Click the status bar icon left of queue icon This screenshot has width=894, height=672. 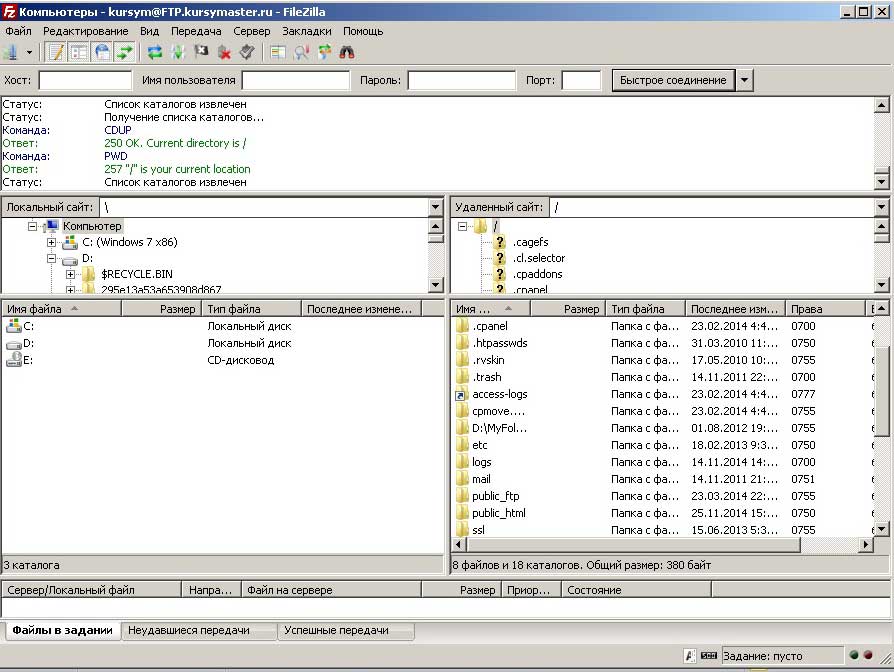[x=690, y=655]
